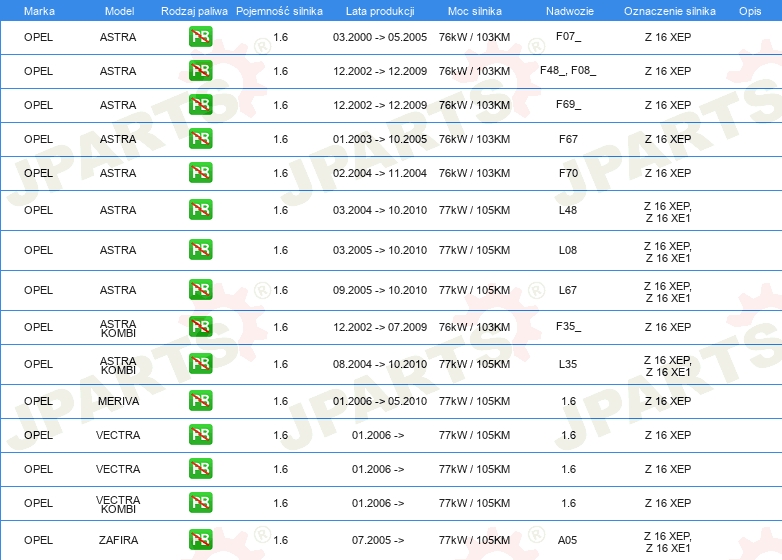Click the production date '01.2006 -> 05.2010'

(x=380, y=401)
